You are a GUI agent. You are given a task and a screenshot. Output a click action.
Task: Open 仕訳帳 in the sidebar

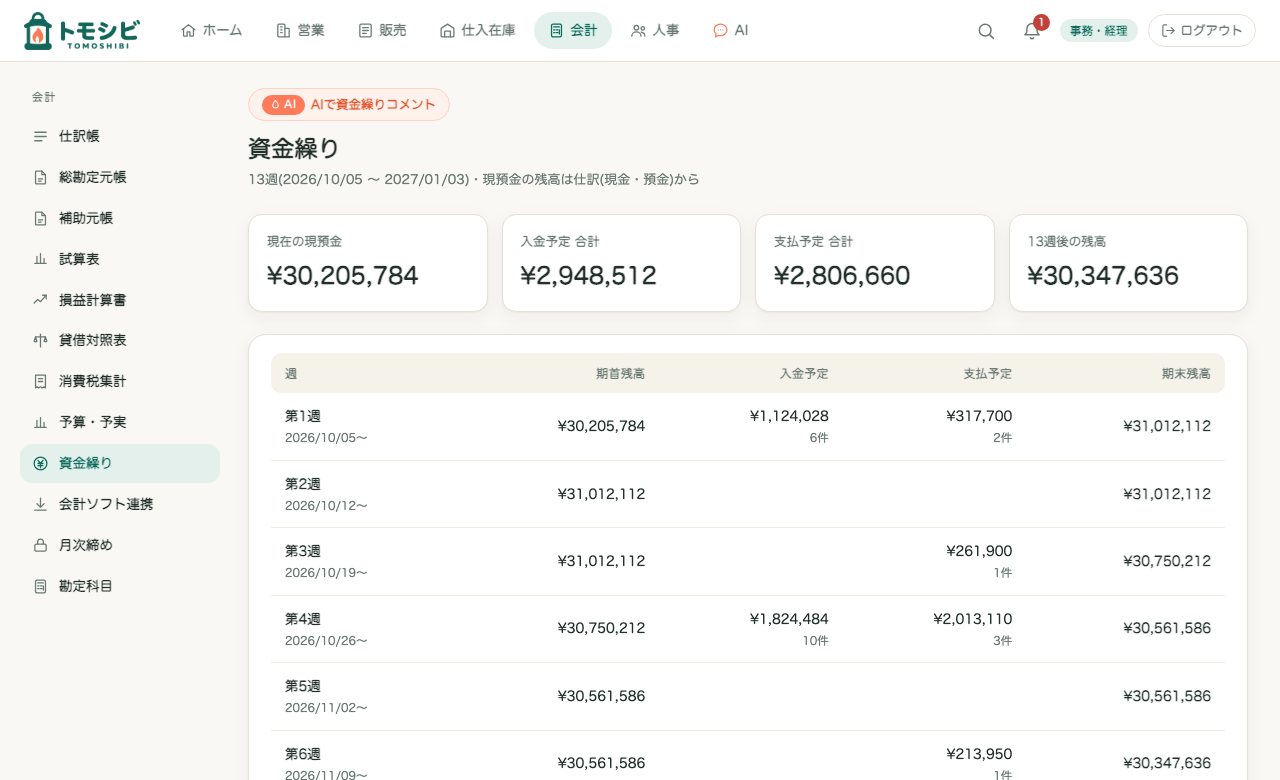coord(120,136)
